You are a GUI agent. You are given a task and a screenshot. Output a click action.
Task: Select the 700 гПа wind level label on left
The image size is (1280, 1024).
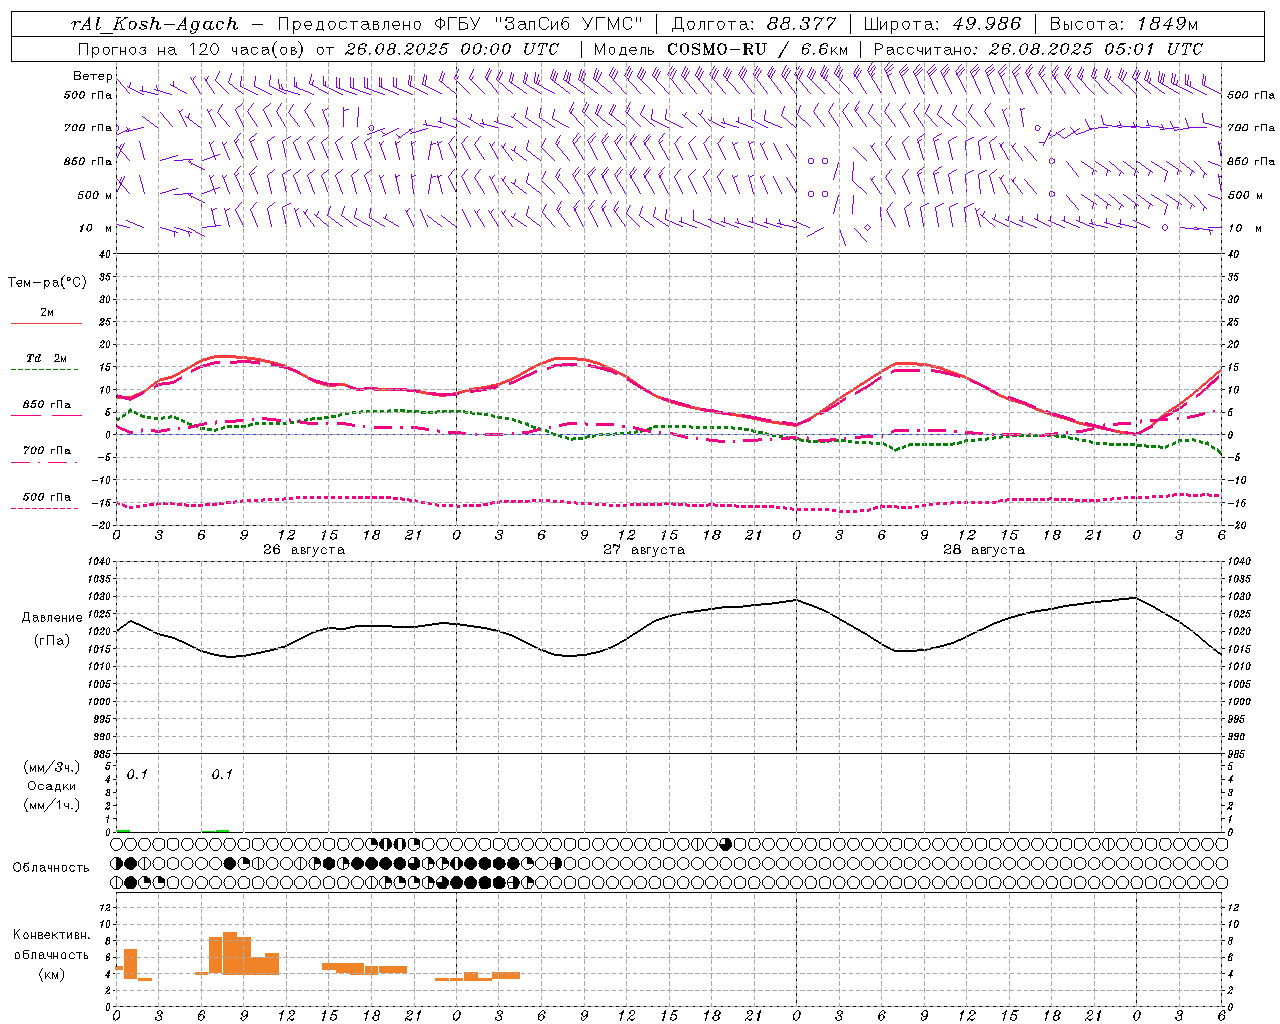[x=88, y=128]
